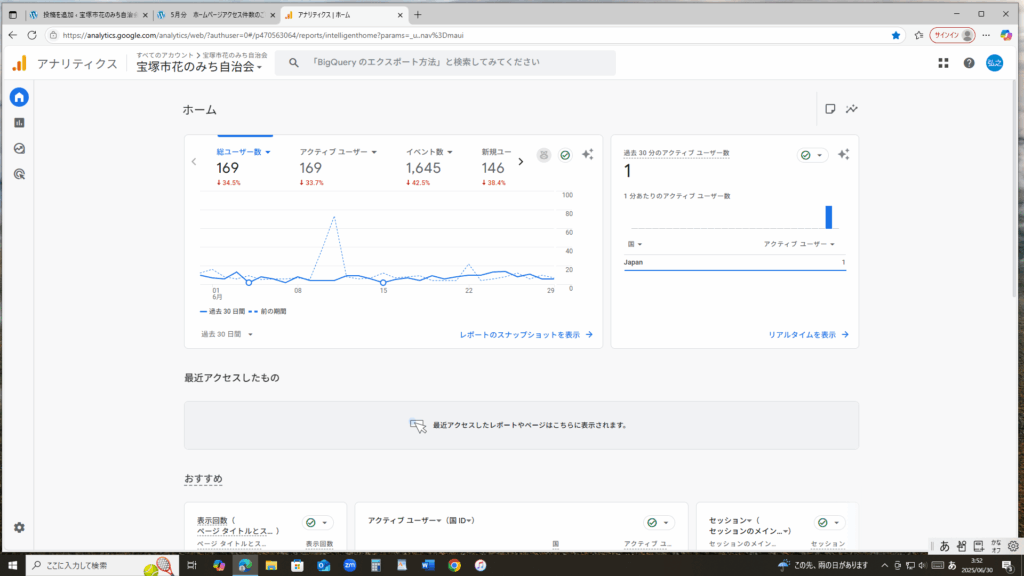1024x576 pixels.
Task: Open the checkmark dropdown on the realtime card
Action: point(812,155)
